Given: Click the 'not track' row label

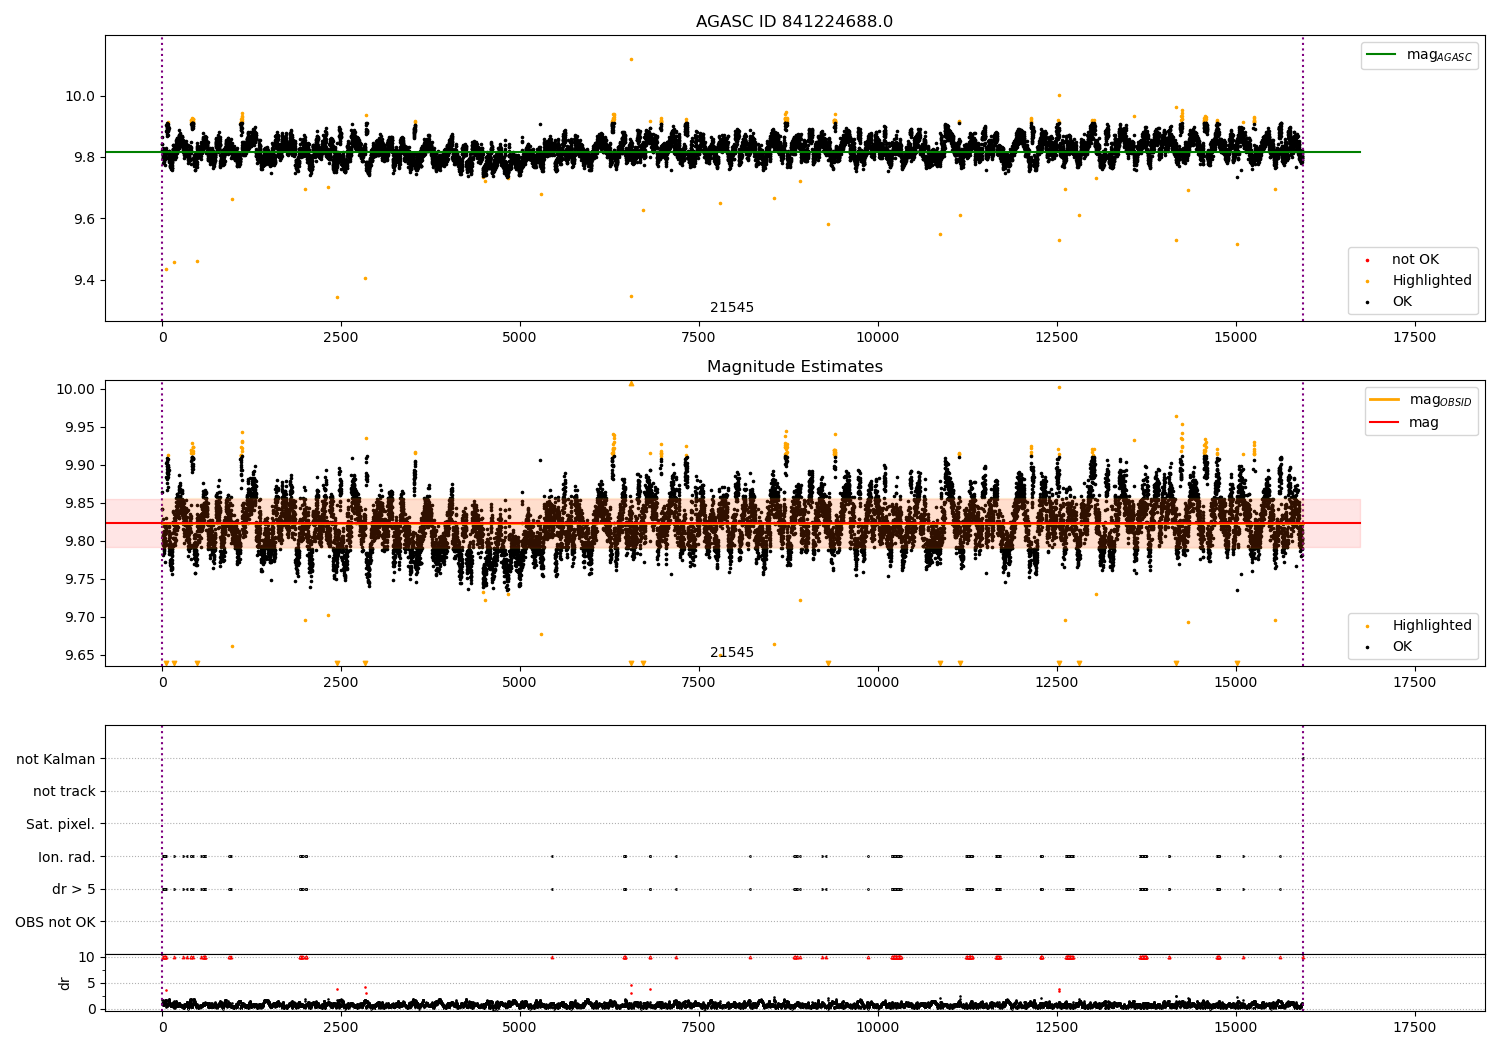Looking at the screenshot, I should 64,792.
